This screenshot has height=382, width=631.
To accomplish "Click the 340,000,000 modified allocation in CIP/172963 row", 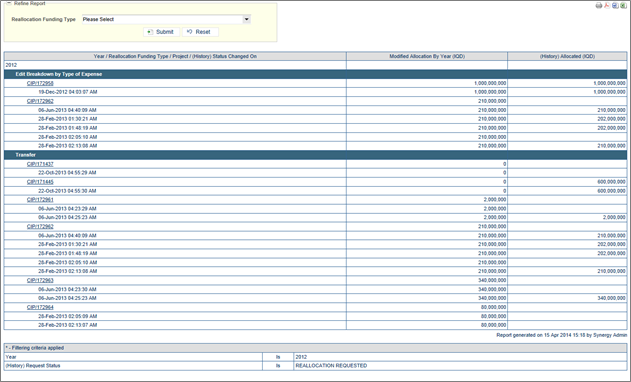I will point(492,280).
